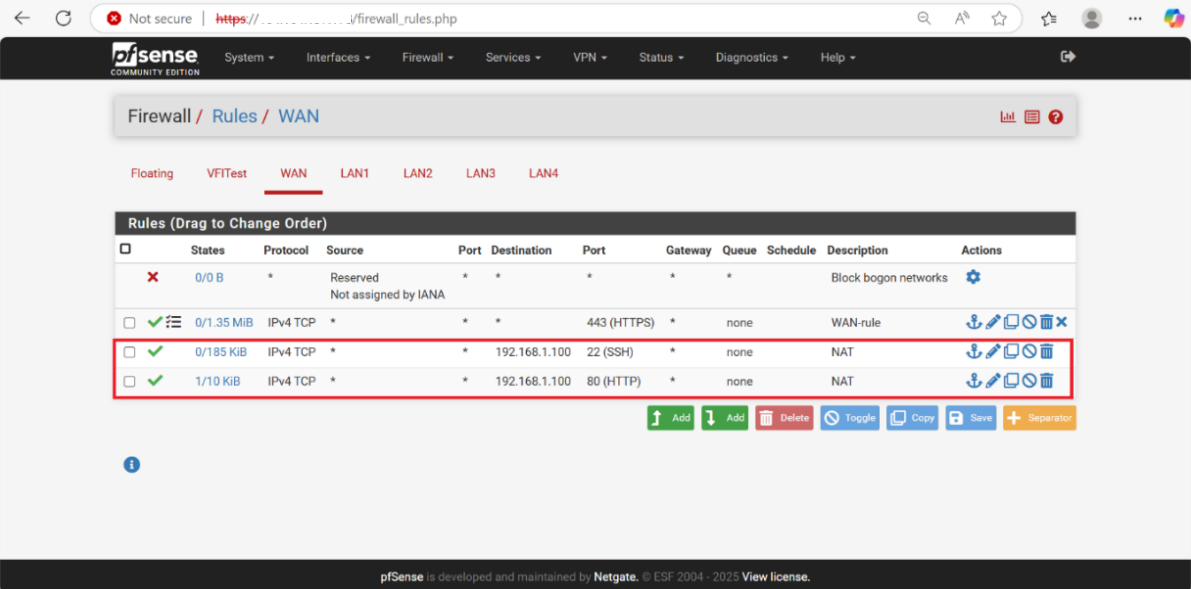
Task: Refresh the page in the browser
Action: click(64, 18)
